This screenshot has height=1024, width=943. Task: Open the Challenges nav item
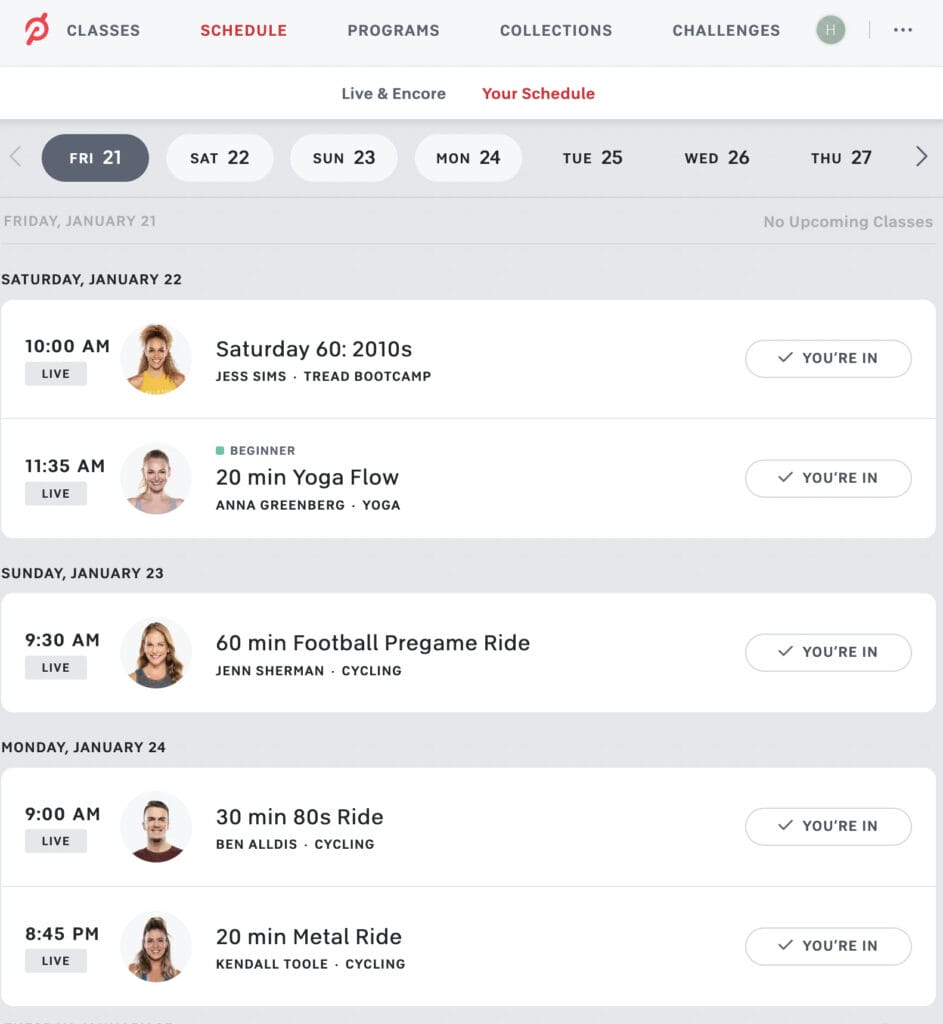[x=726, y=31]
